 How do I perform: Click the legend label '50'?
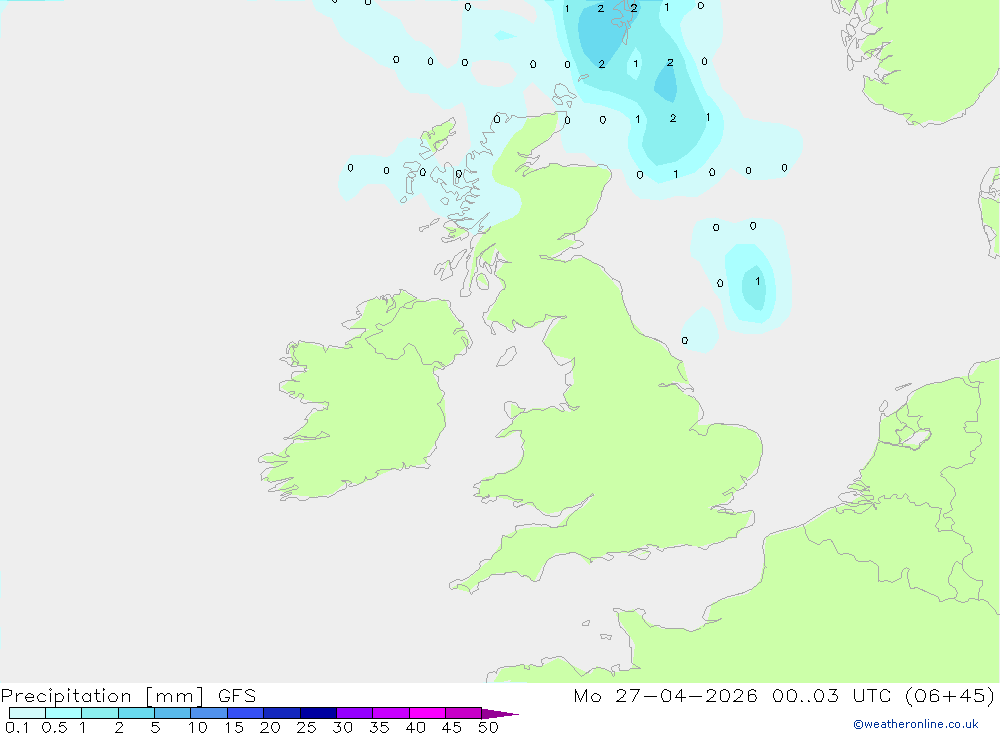[488, 727]
